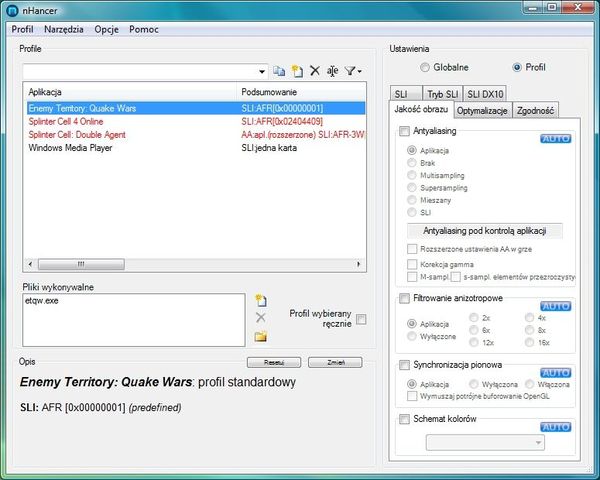Image resolution: width=600 pixels, height=480 pixels.
Task: Click the Filtrowanie anizotropowe AUTO badge
Action: point(556,306)
